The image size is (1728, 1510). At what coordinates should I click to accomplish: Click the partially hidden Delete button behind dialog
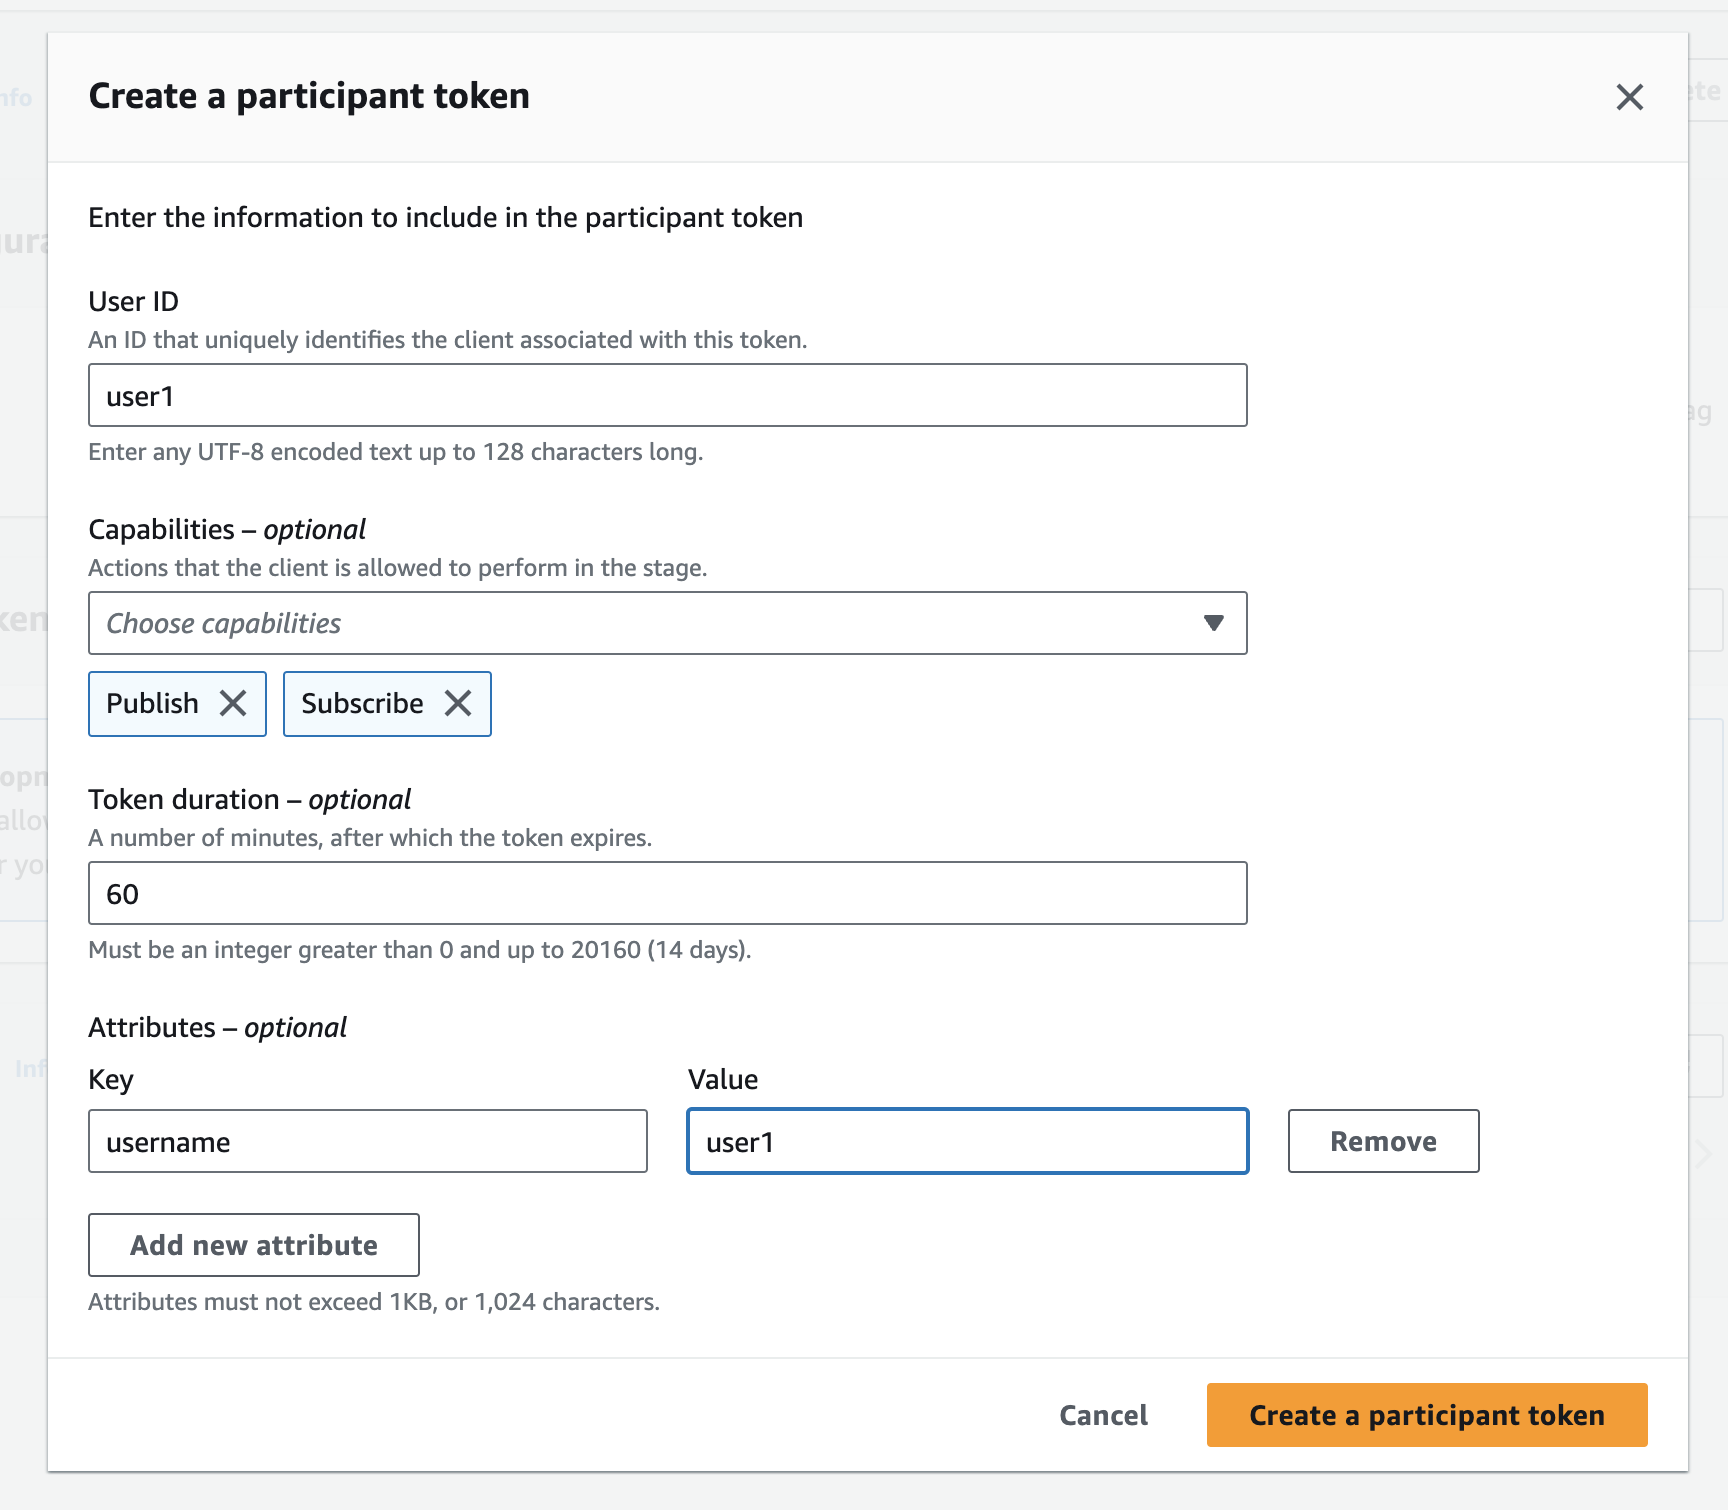[x=1706, y=91]
